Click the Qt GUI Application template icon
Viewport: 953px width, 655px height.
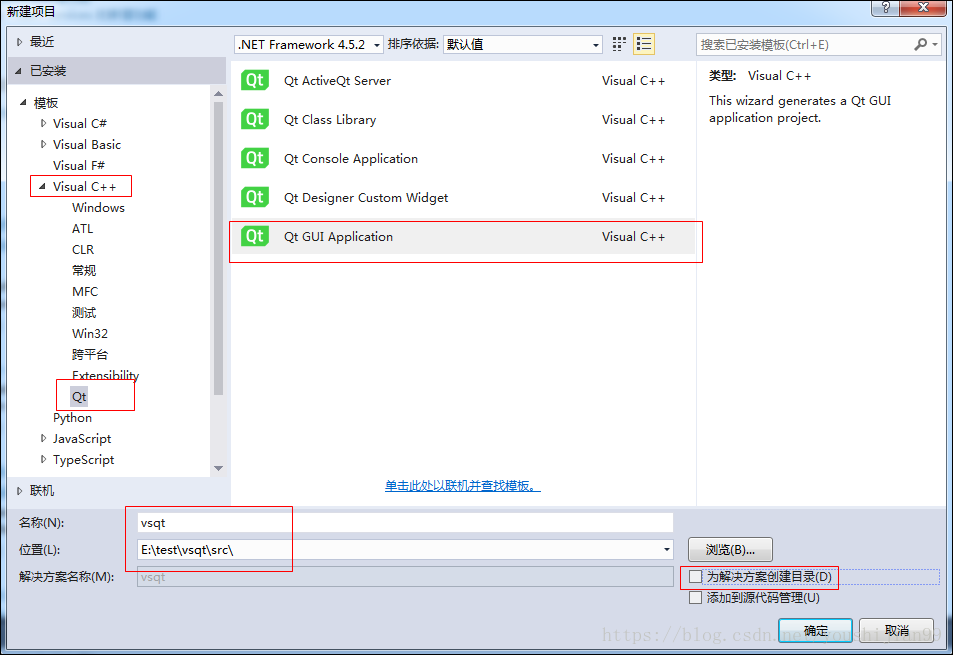point(255,236)
